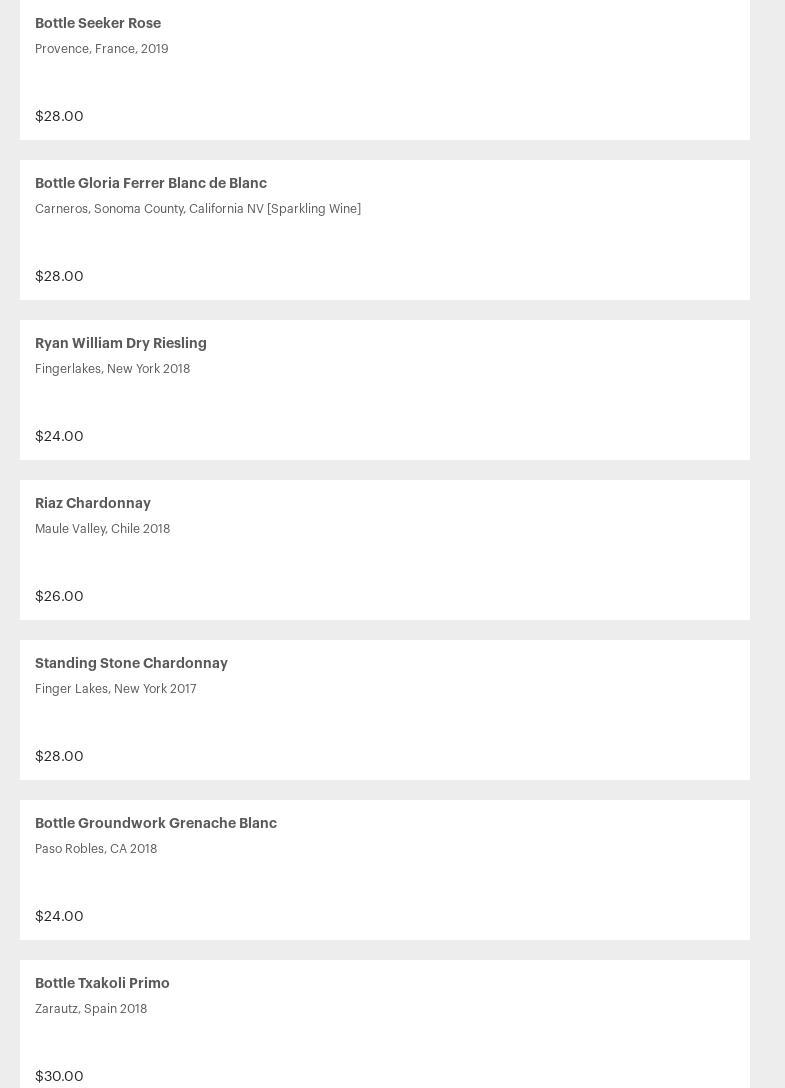The height and width of the screenshot is (1088, 785).
Task: Open Bottle Gloria Ferrer Blanc de Blanc
Action: tap(151, 183)
